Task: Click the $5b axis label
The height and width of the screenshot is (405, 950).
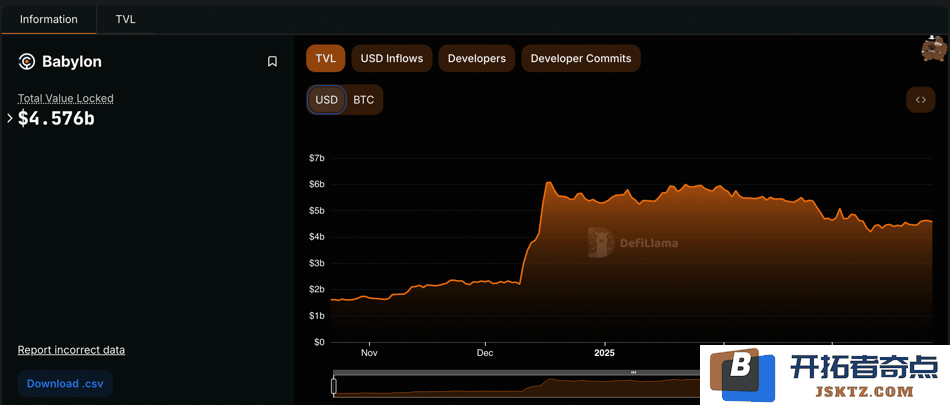Action: [316, 210]
